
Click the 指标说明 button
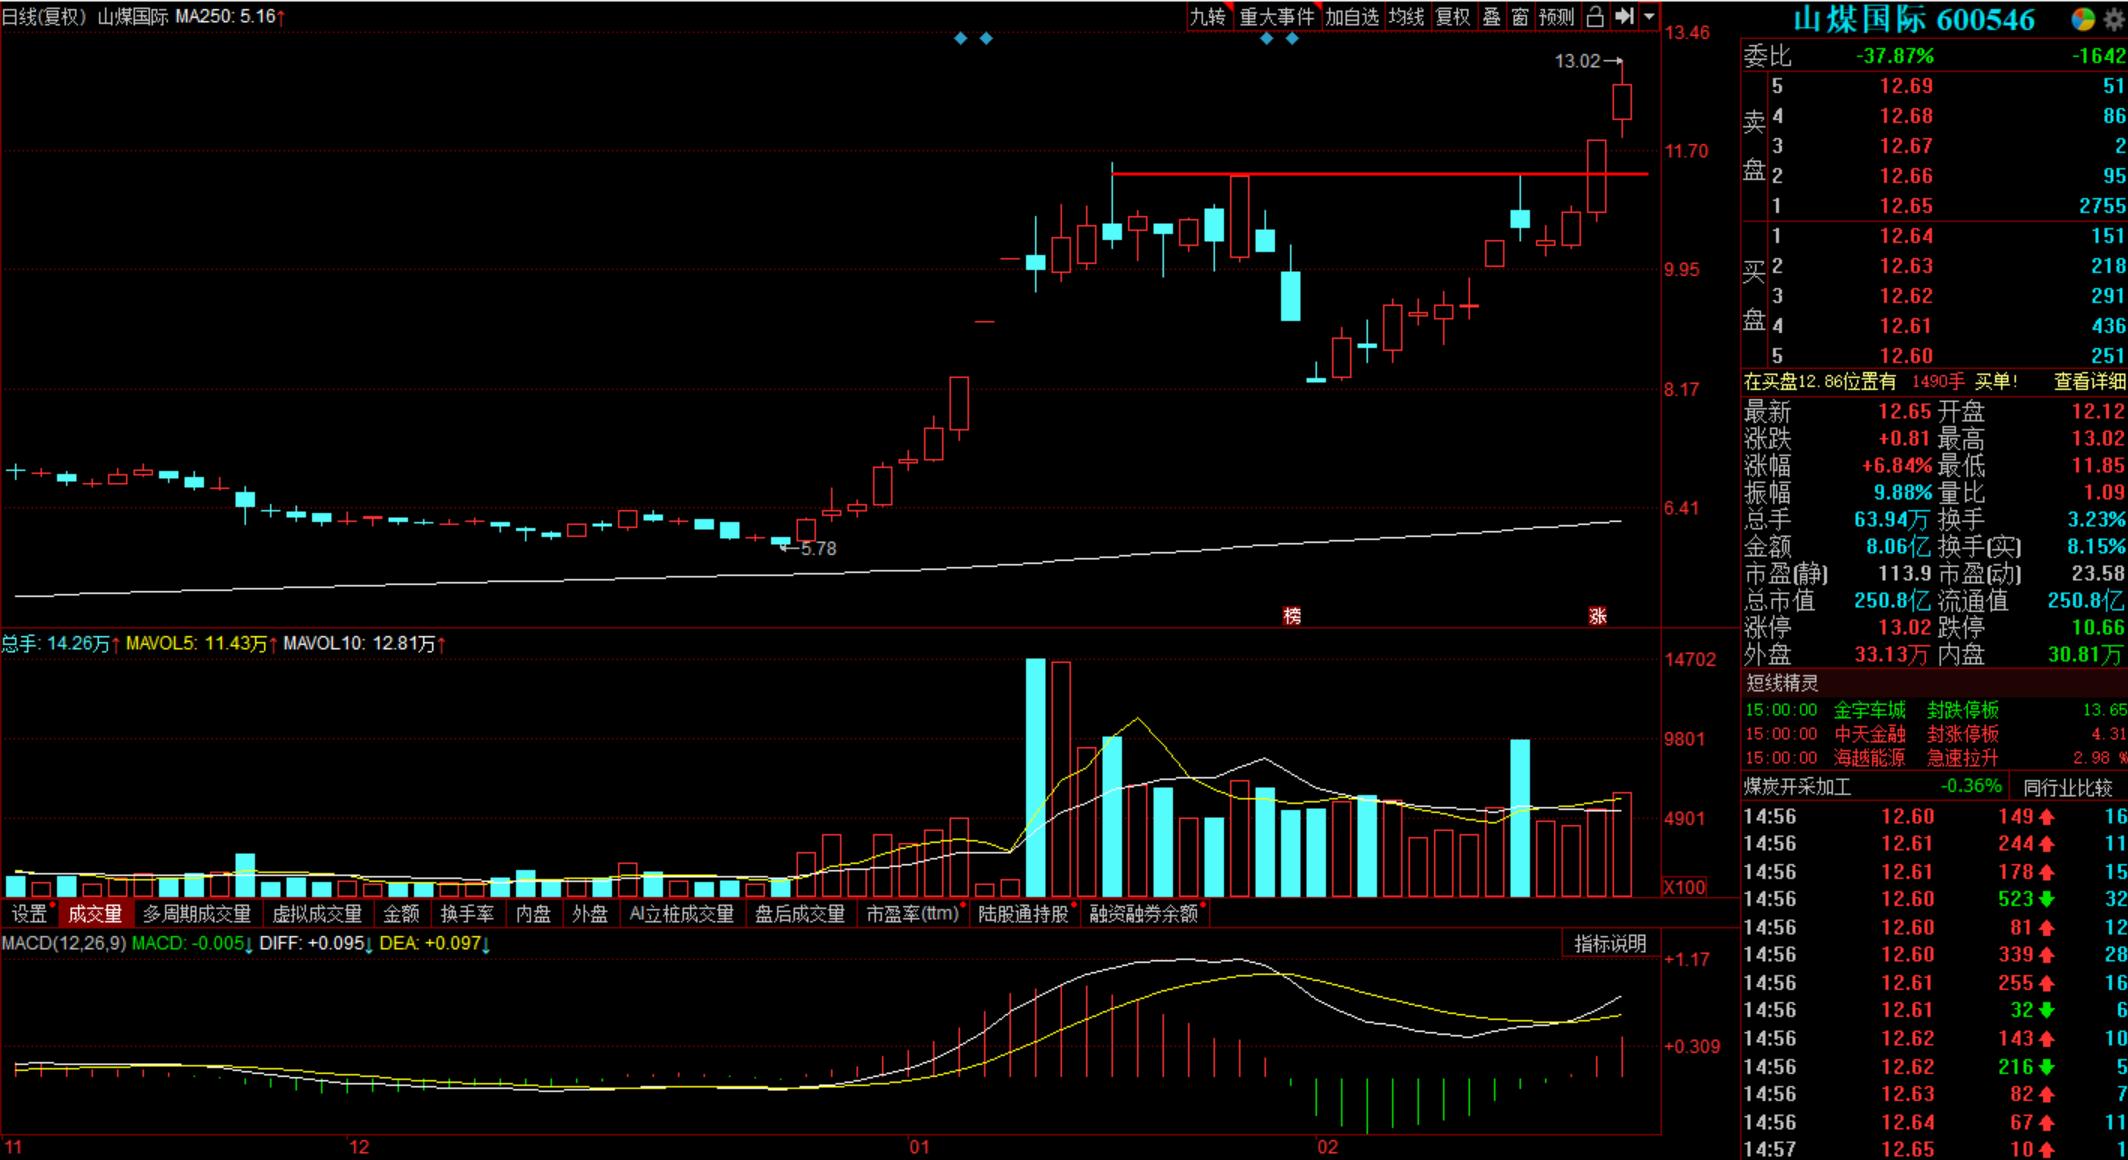pyautogui.click(x=1610, y=943)
